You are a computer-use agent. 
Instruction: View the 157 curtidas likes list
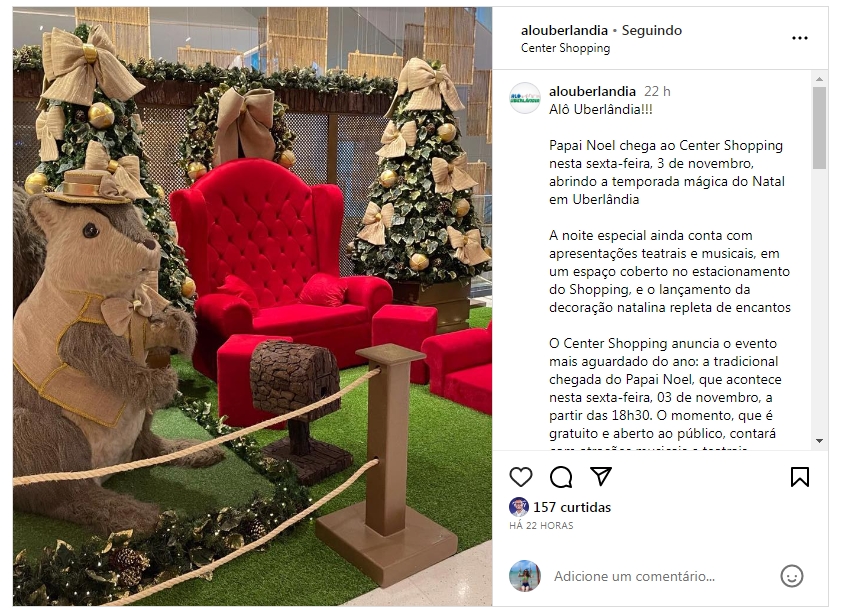click(572, 507)
